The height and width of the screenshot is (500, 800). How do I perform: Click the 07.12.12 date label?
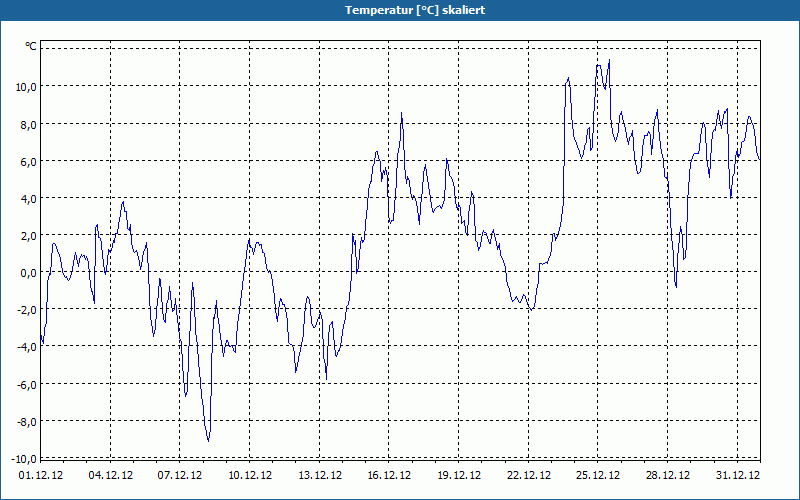181,476
